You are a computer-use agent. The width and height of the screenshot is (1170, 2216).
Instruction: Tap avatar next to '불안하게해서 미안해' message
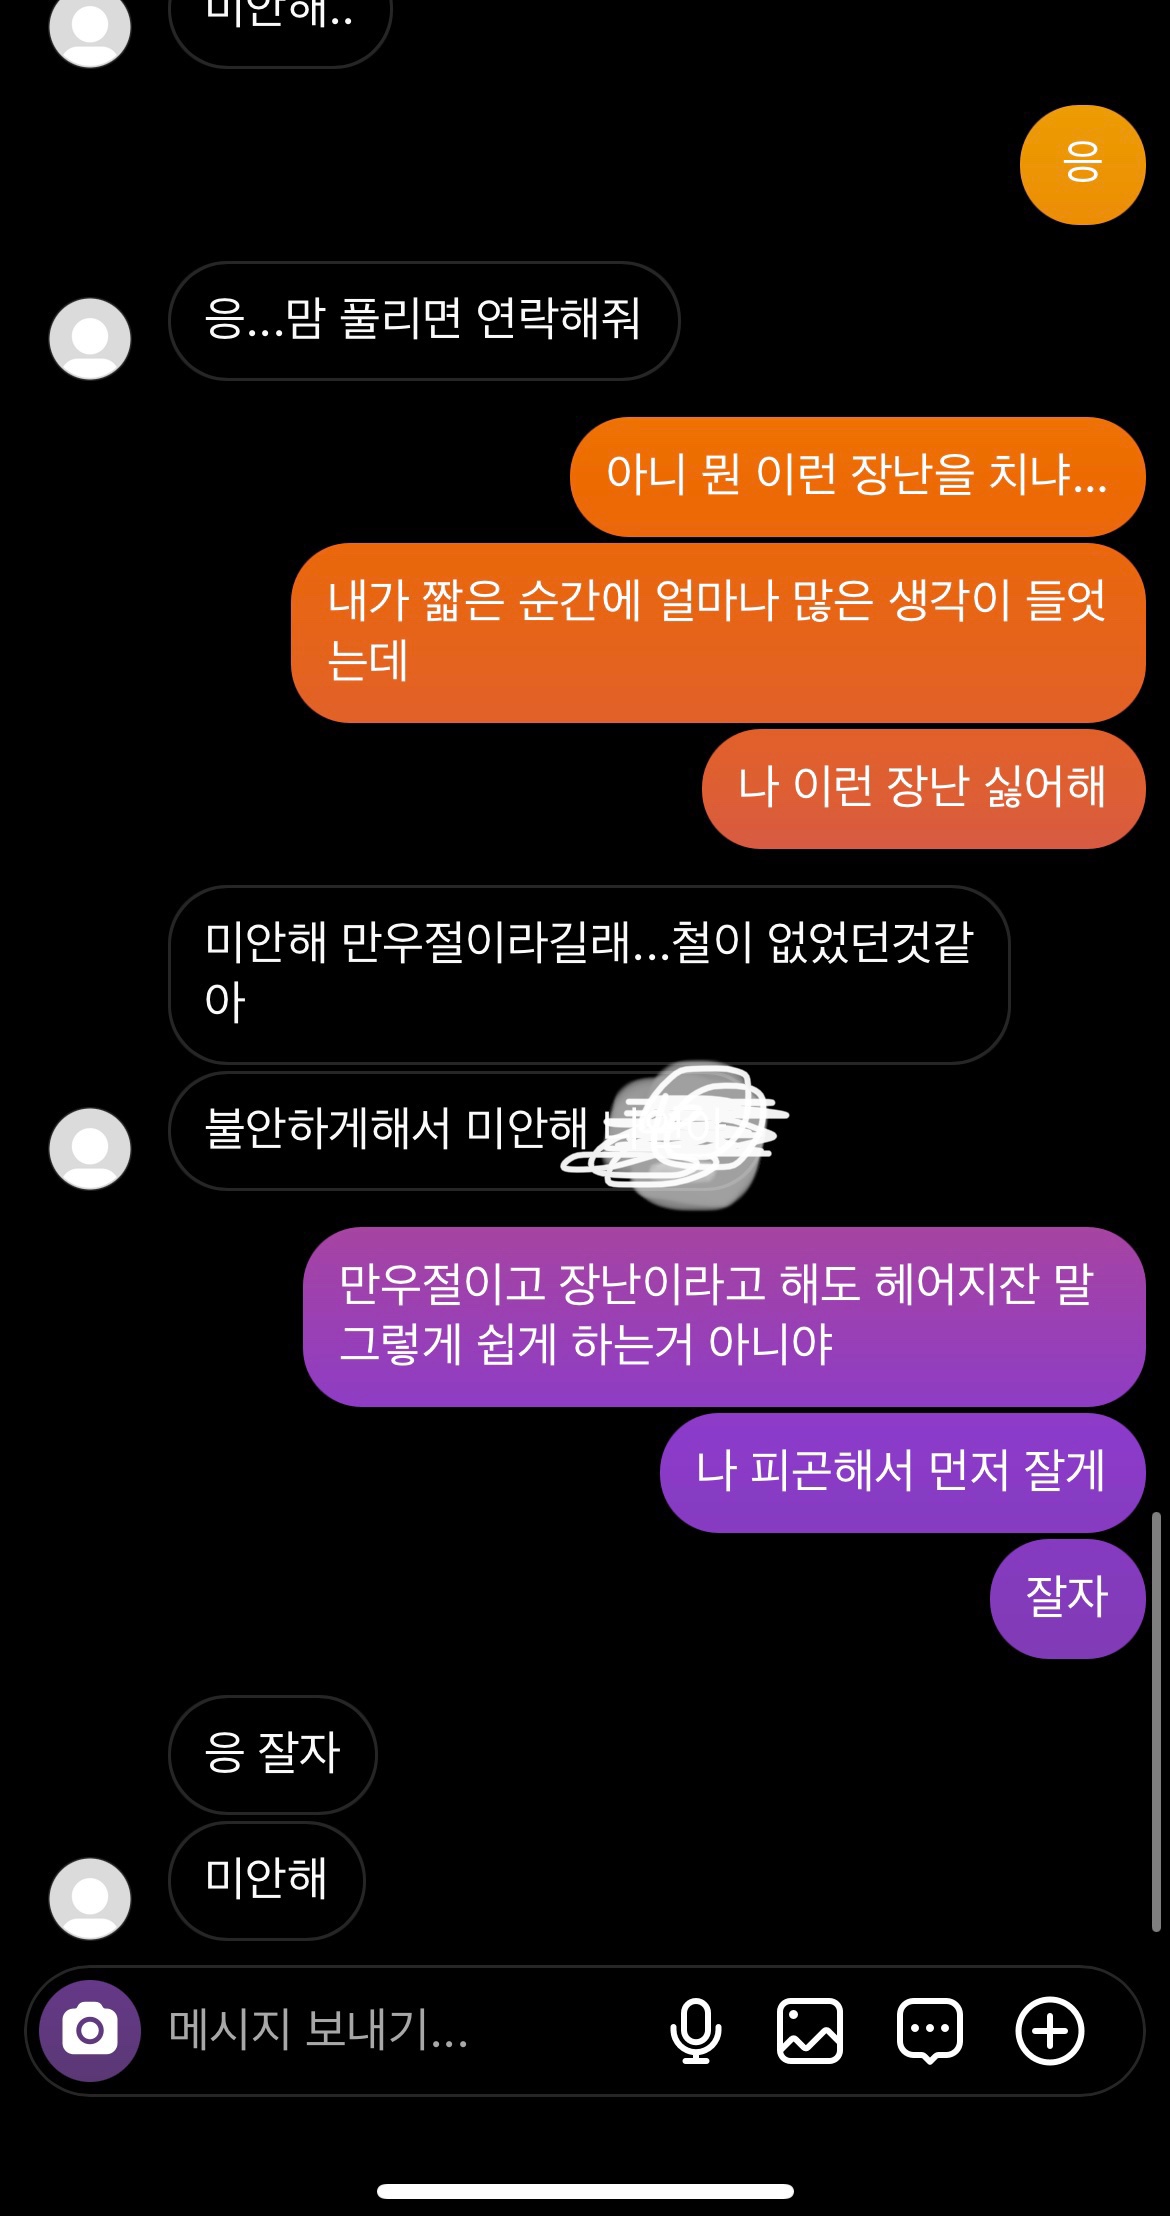90,1148
